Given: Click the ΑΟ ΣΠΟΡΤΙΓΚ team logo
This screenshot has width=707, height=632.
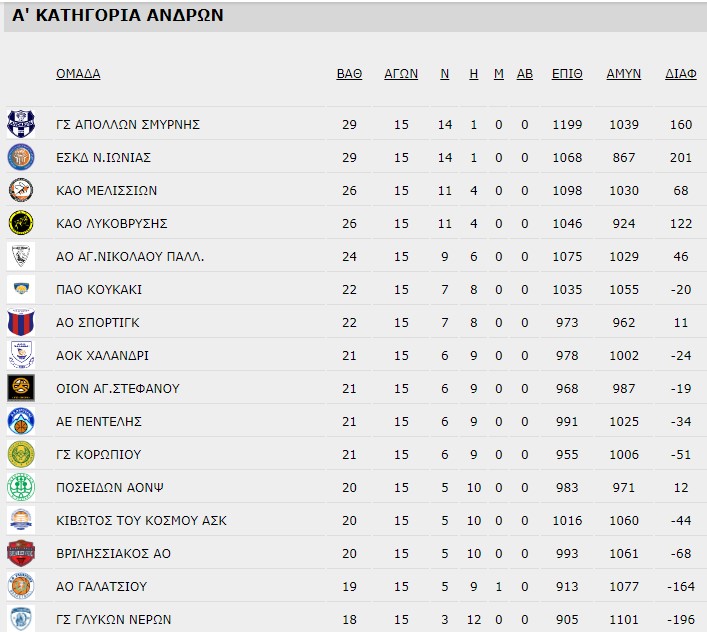Looking at the screenshot, I should [21, 322].
